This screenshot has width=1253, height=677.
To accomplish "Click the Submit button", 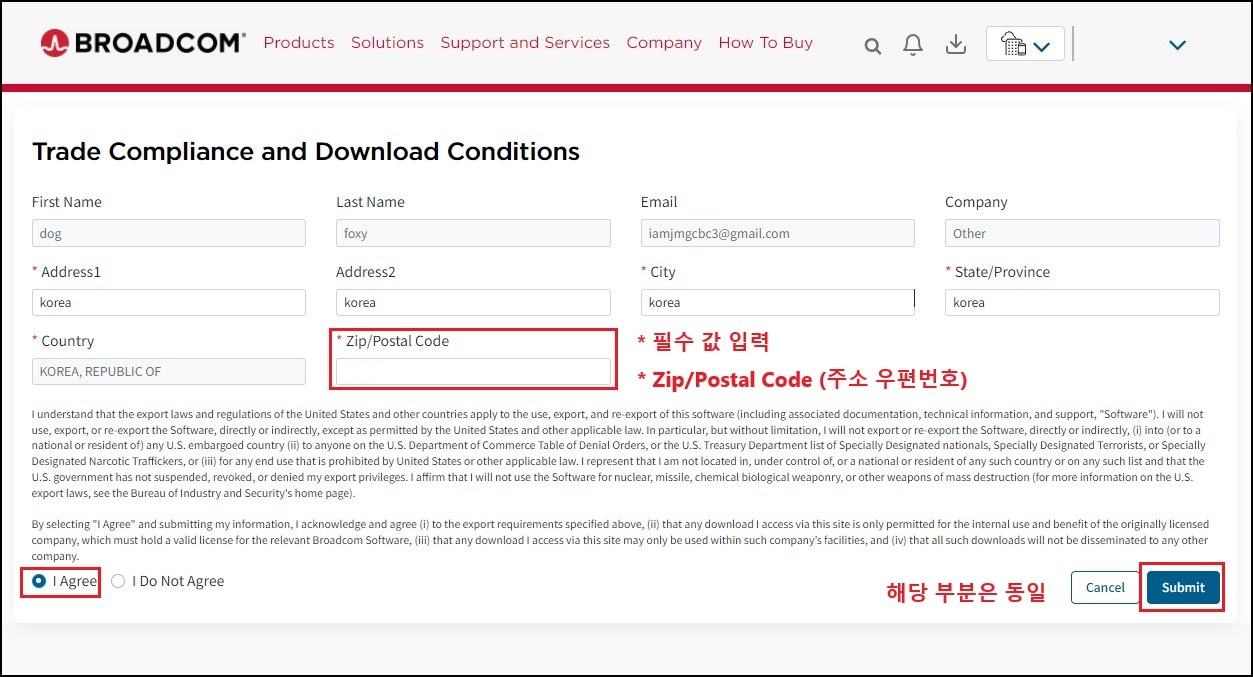I will (1183, 587).
